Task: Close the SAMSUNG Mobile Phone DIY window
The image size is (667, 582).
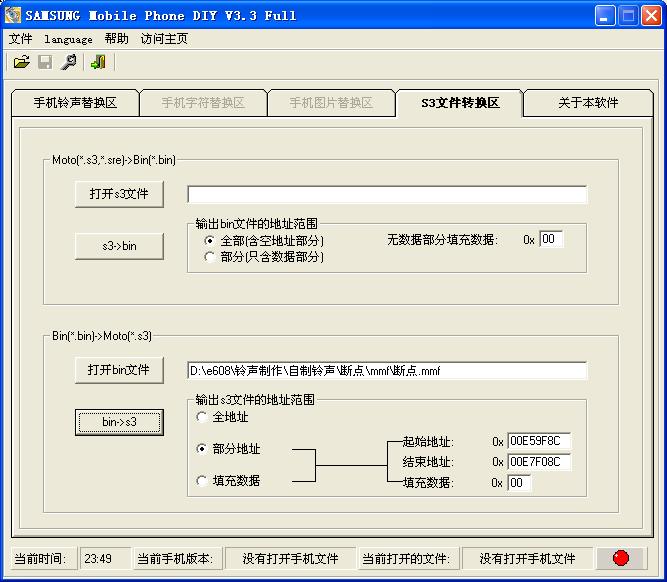Action: pos(651,16)
